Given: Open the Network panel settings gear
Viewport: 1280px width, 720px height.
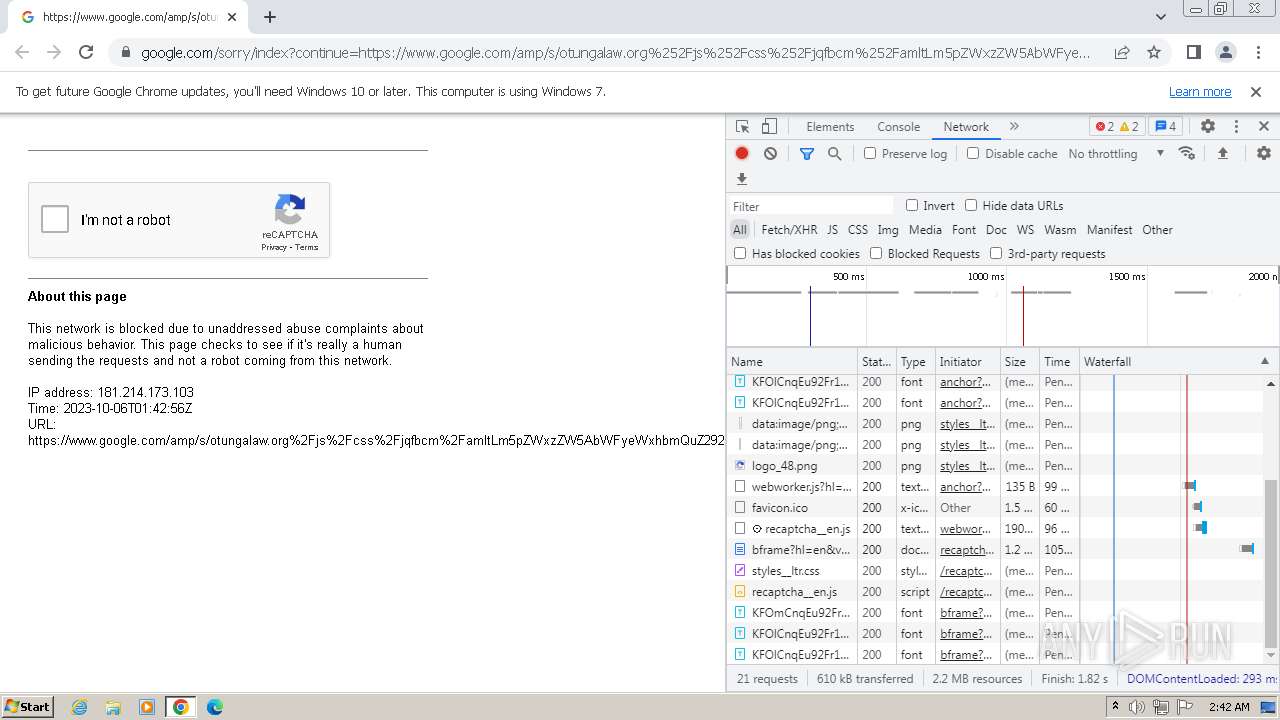Looking at the screenshot, I should click(1264, 153).
